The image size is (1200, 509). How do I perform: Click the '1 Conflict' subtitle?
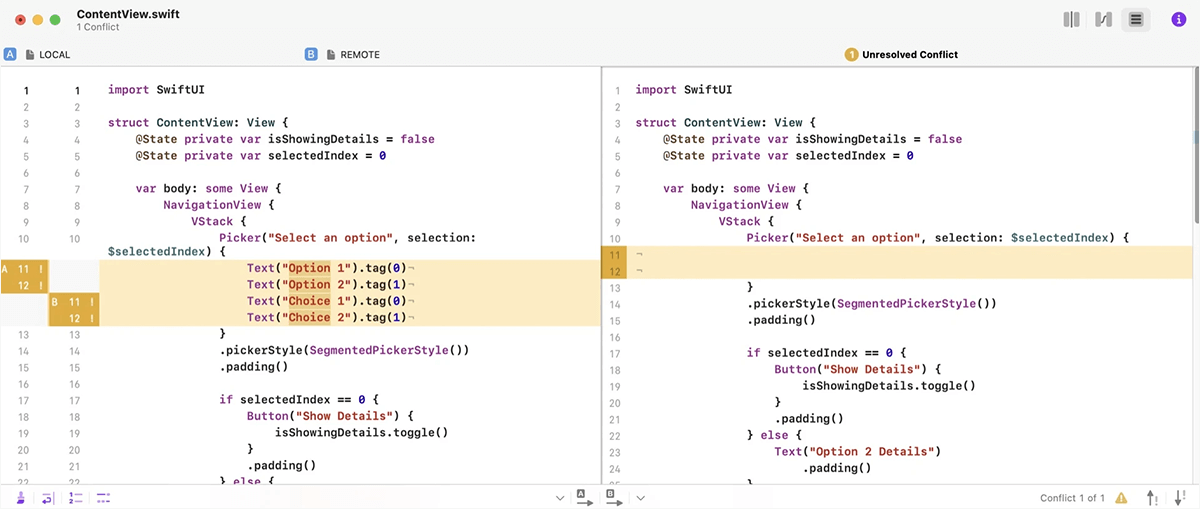click(98, 27)
